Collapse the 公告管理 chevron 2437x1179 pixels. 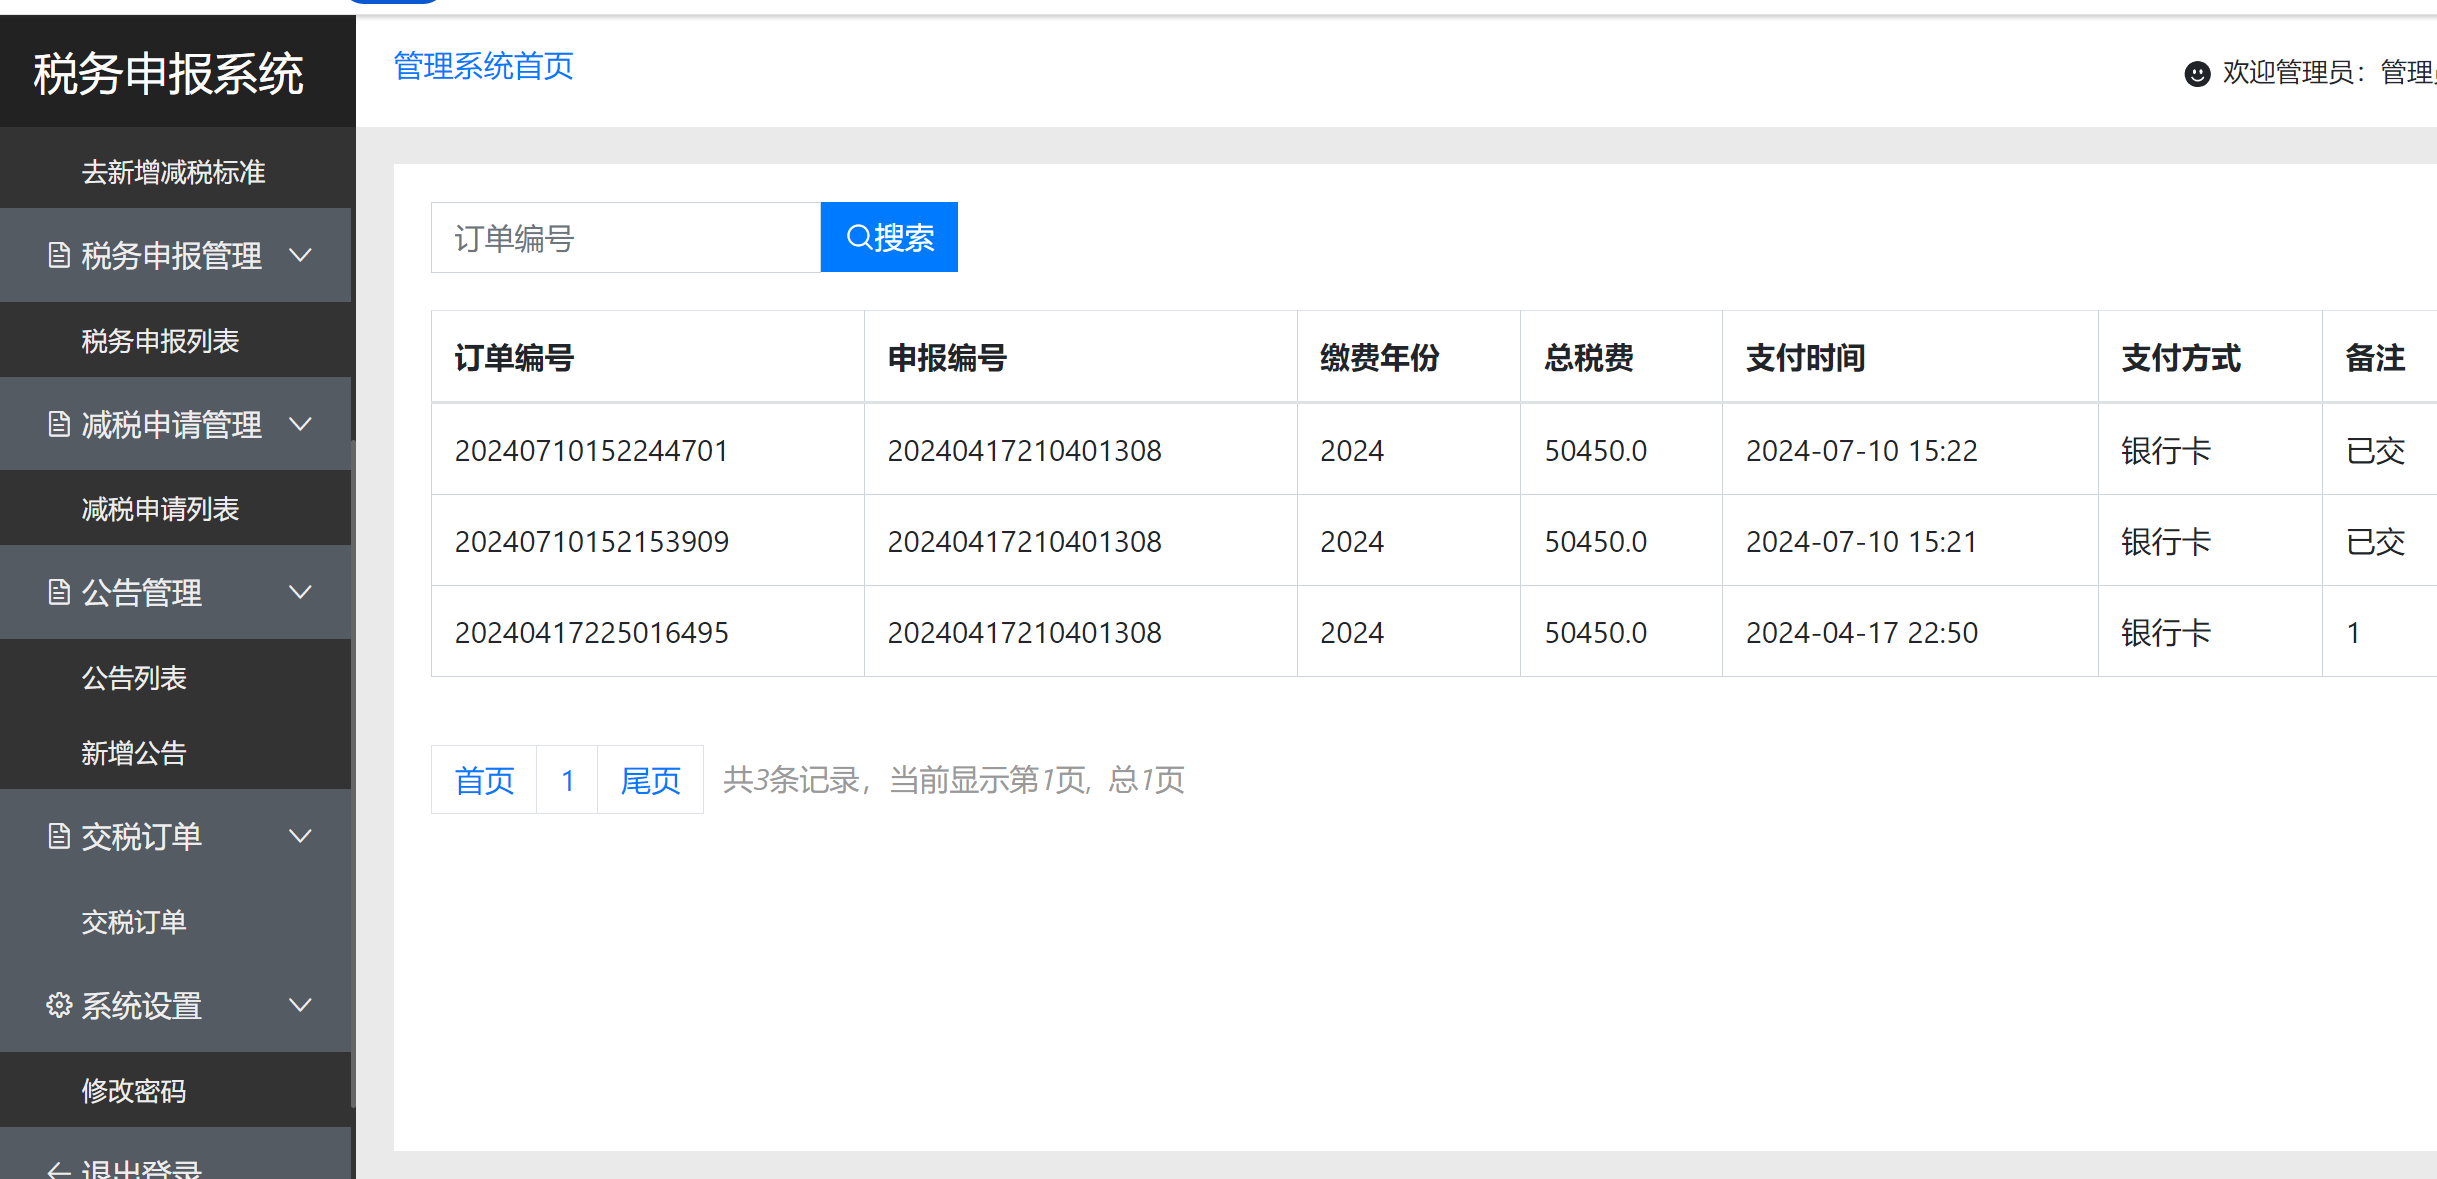pyautogui.click(x=300, y=592)
